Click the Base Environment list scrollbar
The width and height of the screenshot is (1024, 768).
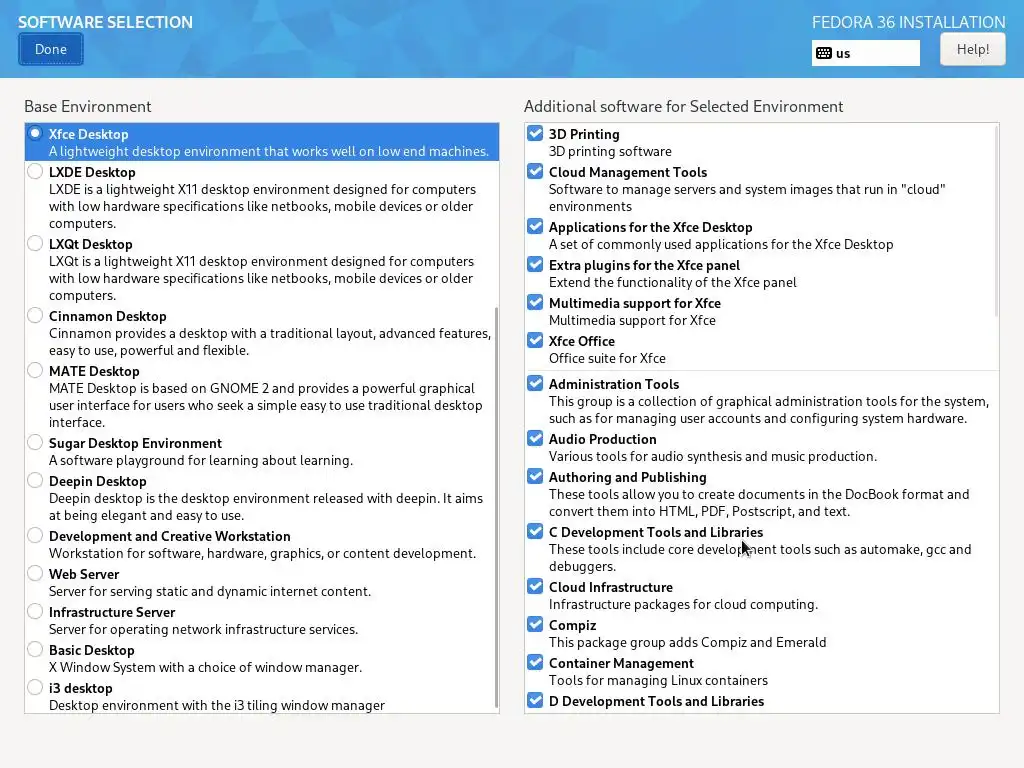[x=496, y=508]
